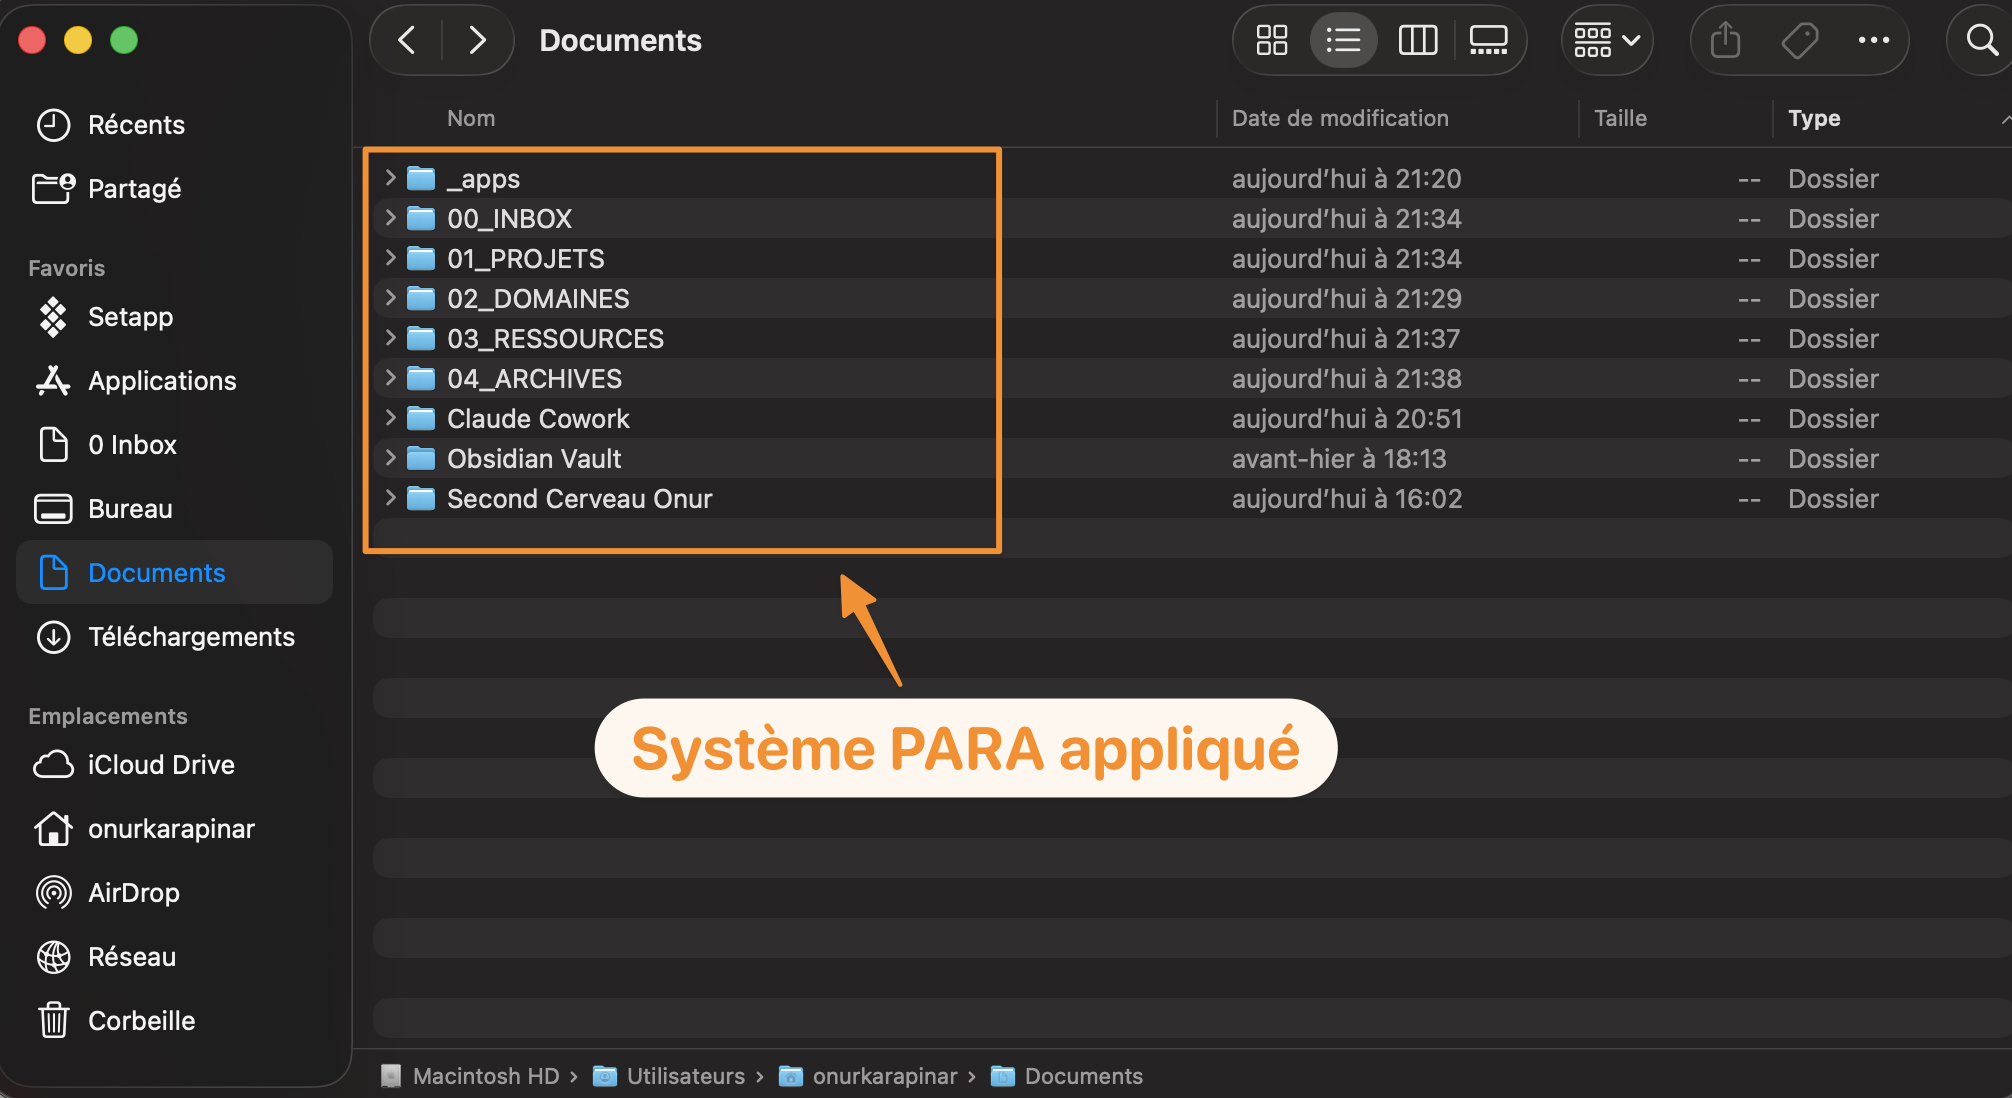Click Macintosh HD in the path bar

click(472, 1076)
